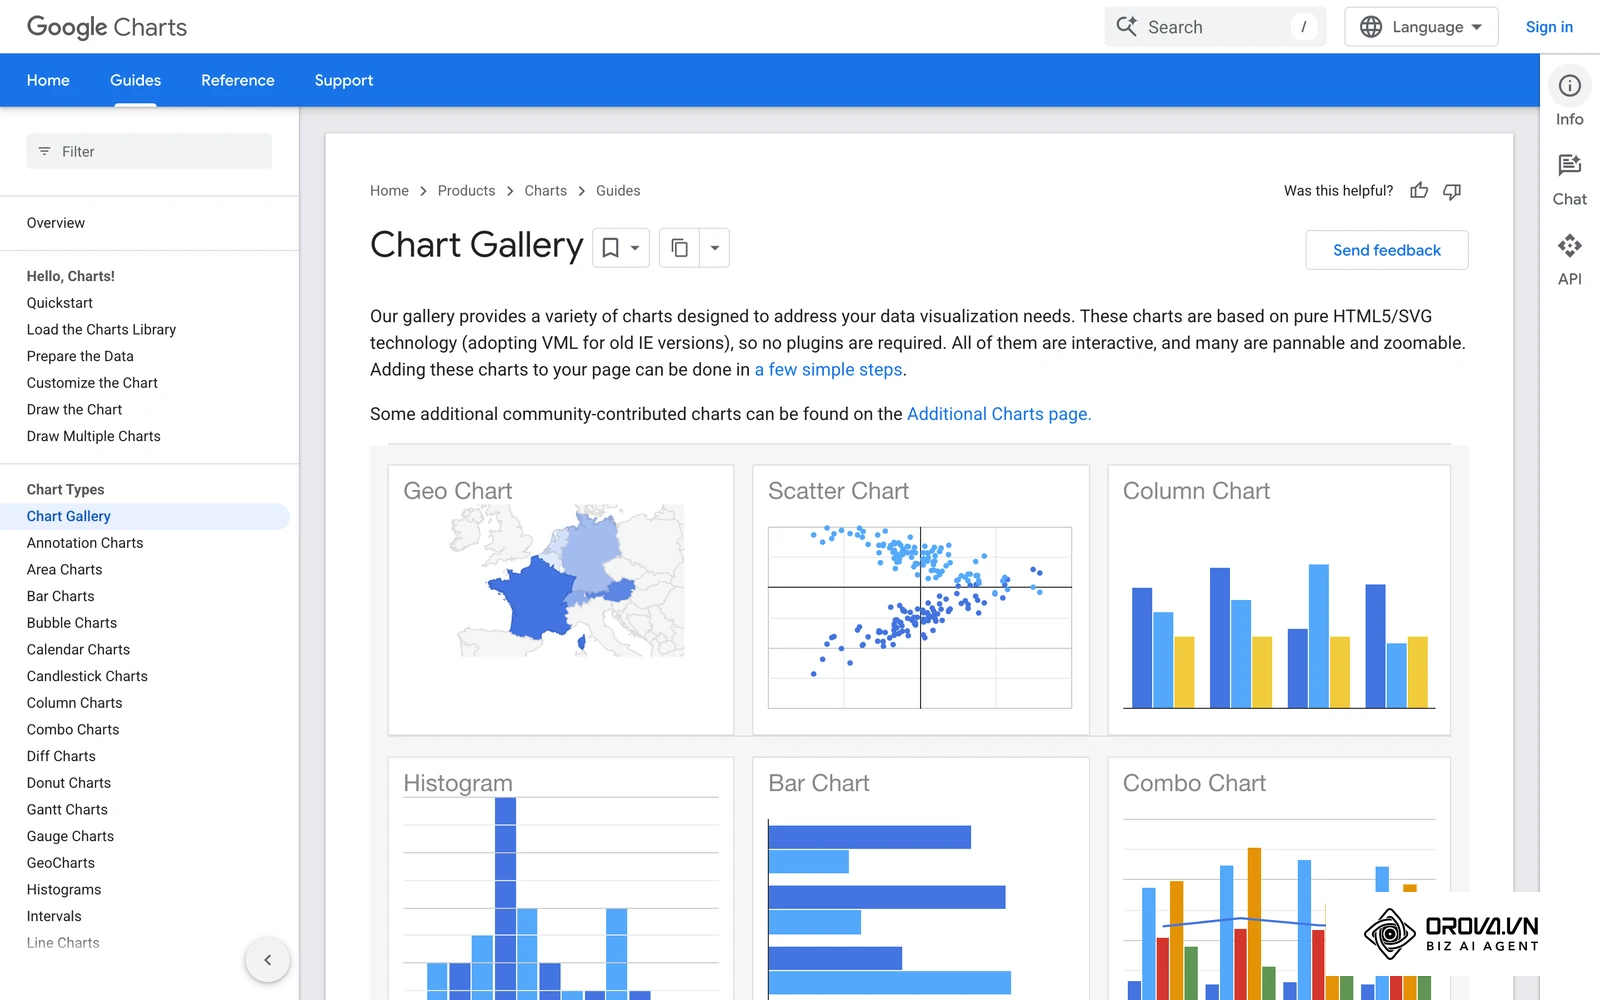Open the Additional Charts page link

tap(999, 414)
